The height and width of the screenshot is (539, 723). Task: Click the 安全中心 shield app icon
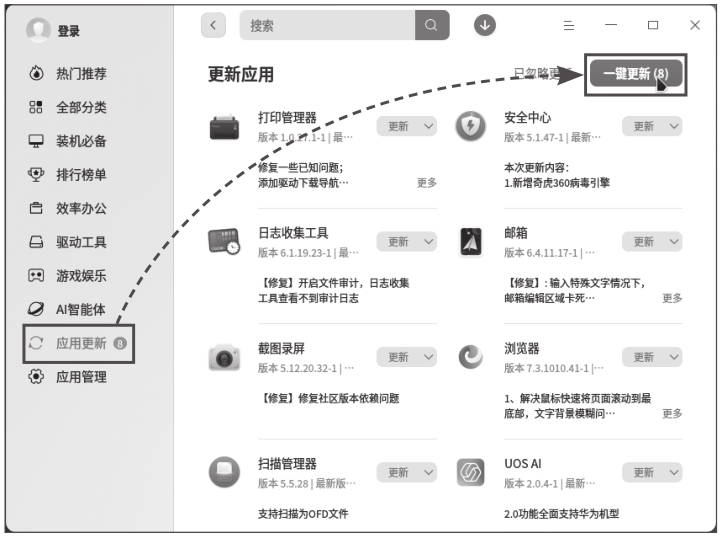[x=470, y=126]
